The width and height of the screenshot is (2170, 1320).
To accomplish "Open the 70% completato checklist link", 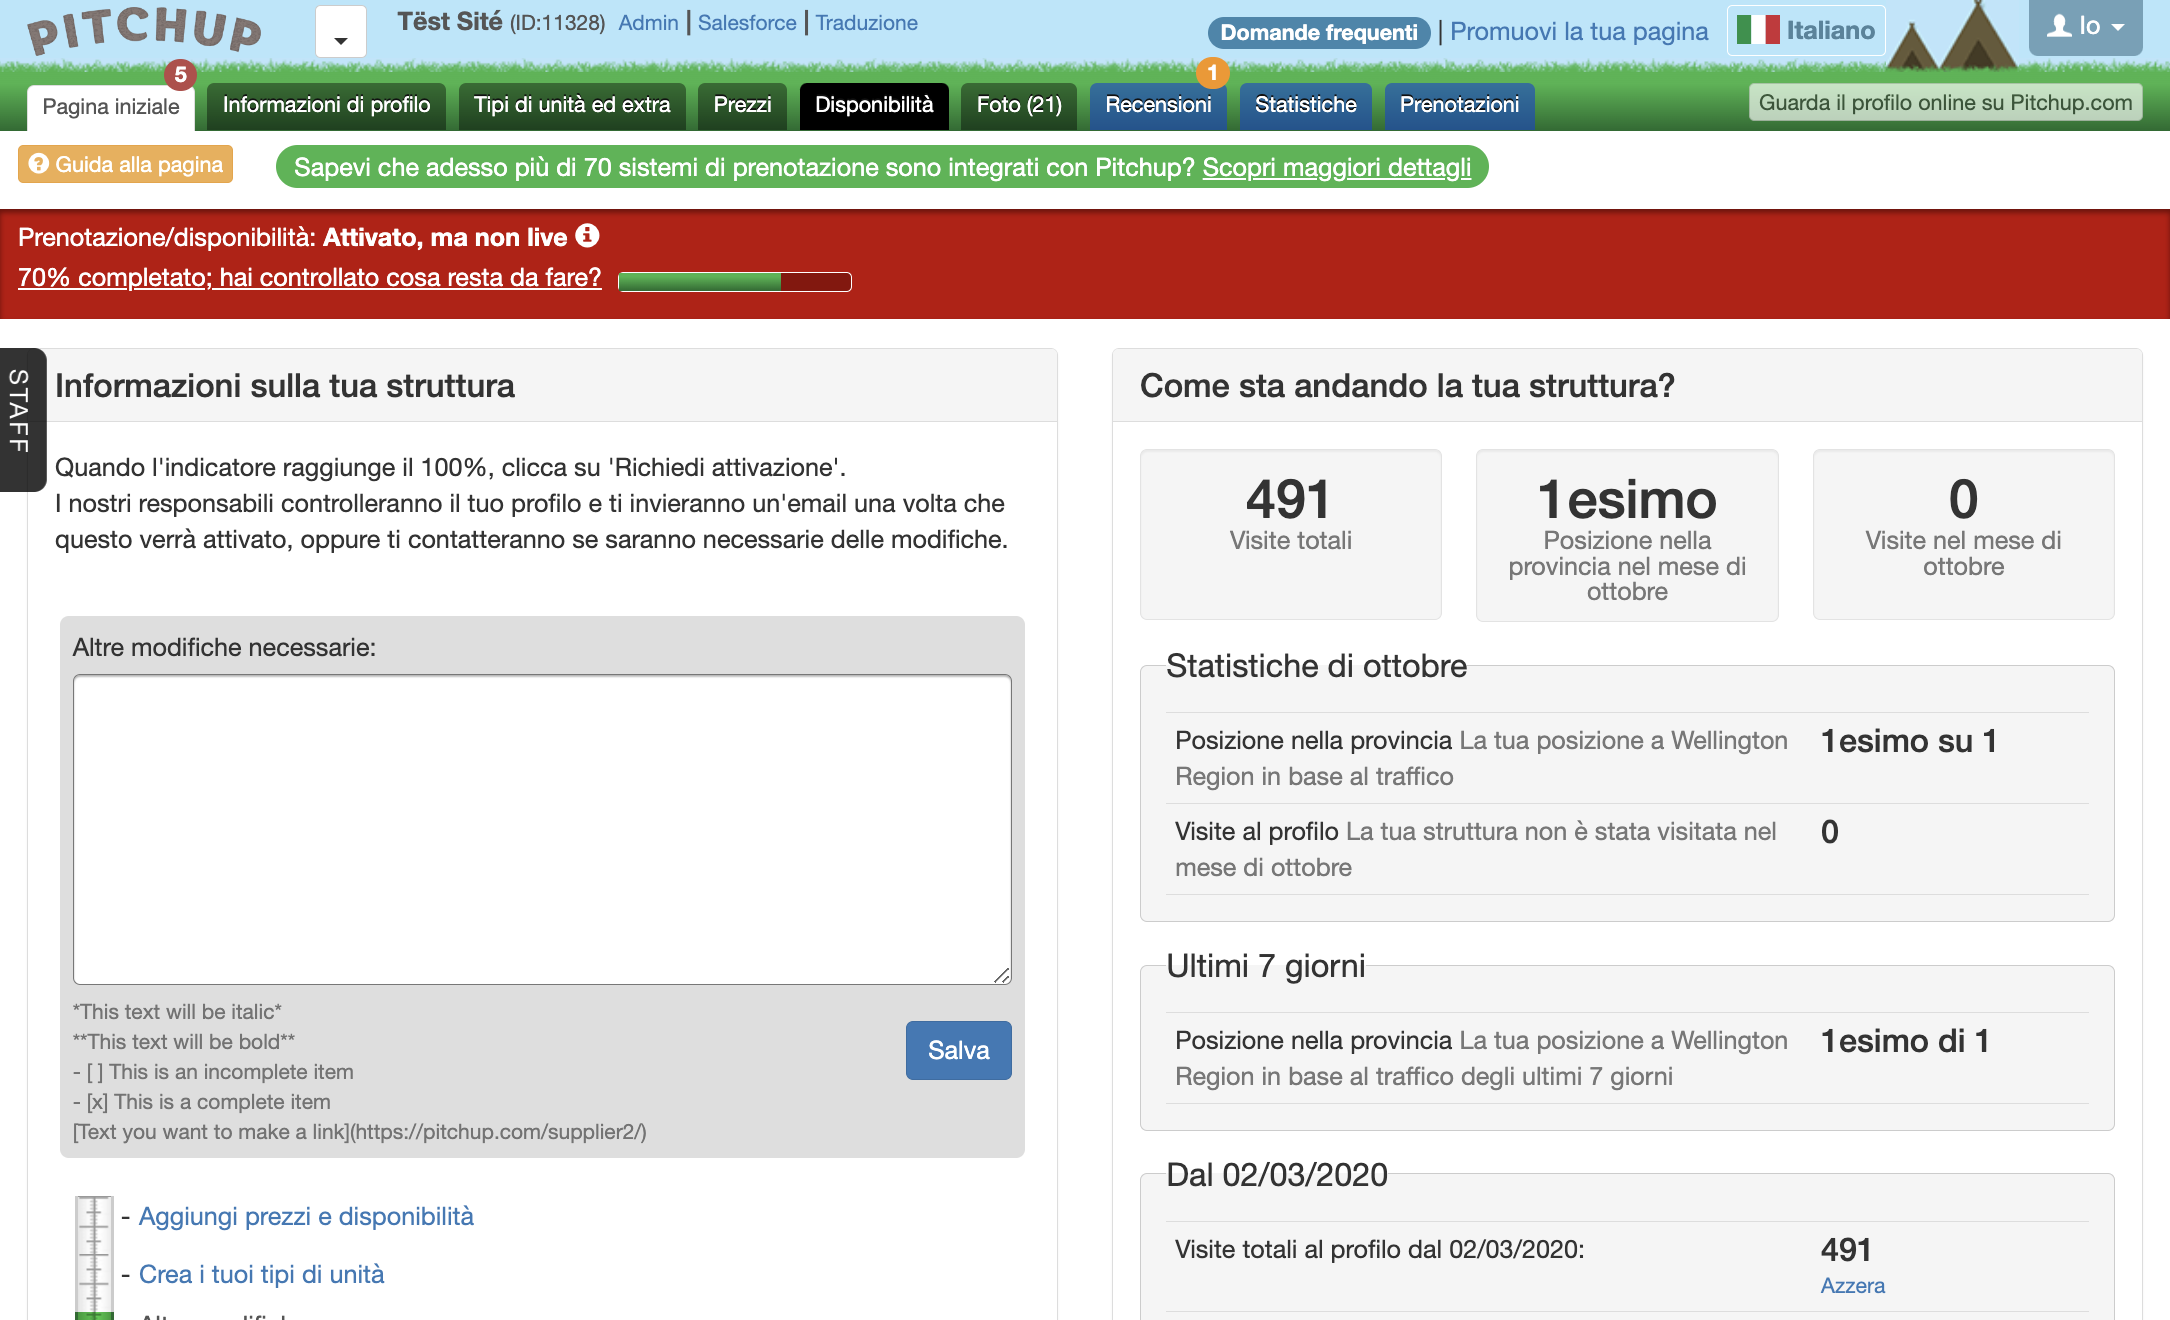I will pos(310,277).
